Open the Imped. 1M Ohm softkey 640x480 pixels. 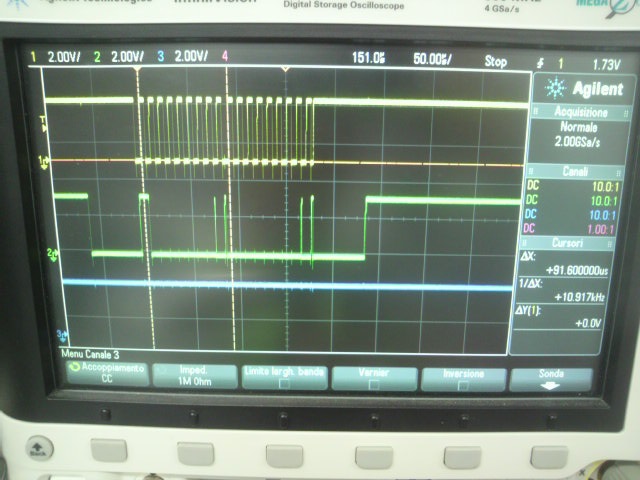[x=194, y=375]
